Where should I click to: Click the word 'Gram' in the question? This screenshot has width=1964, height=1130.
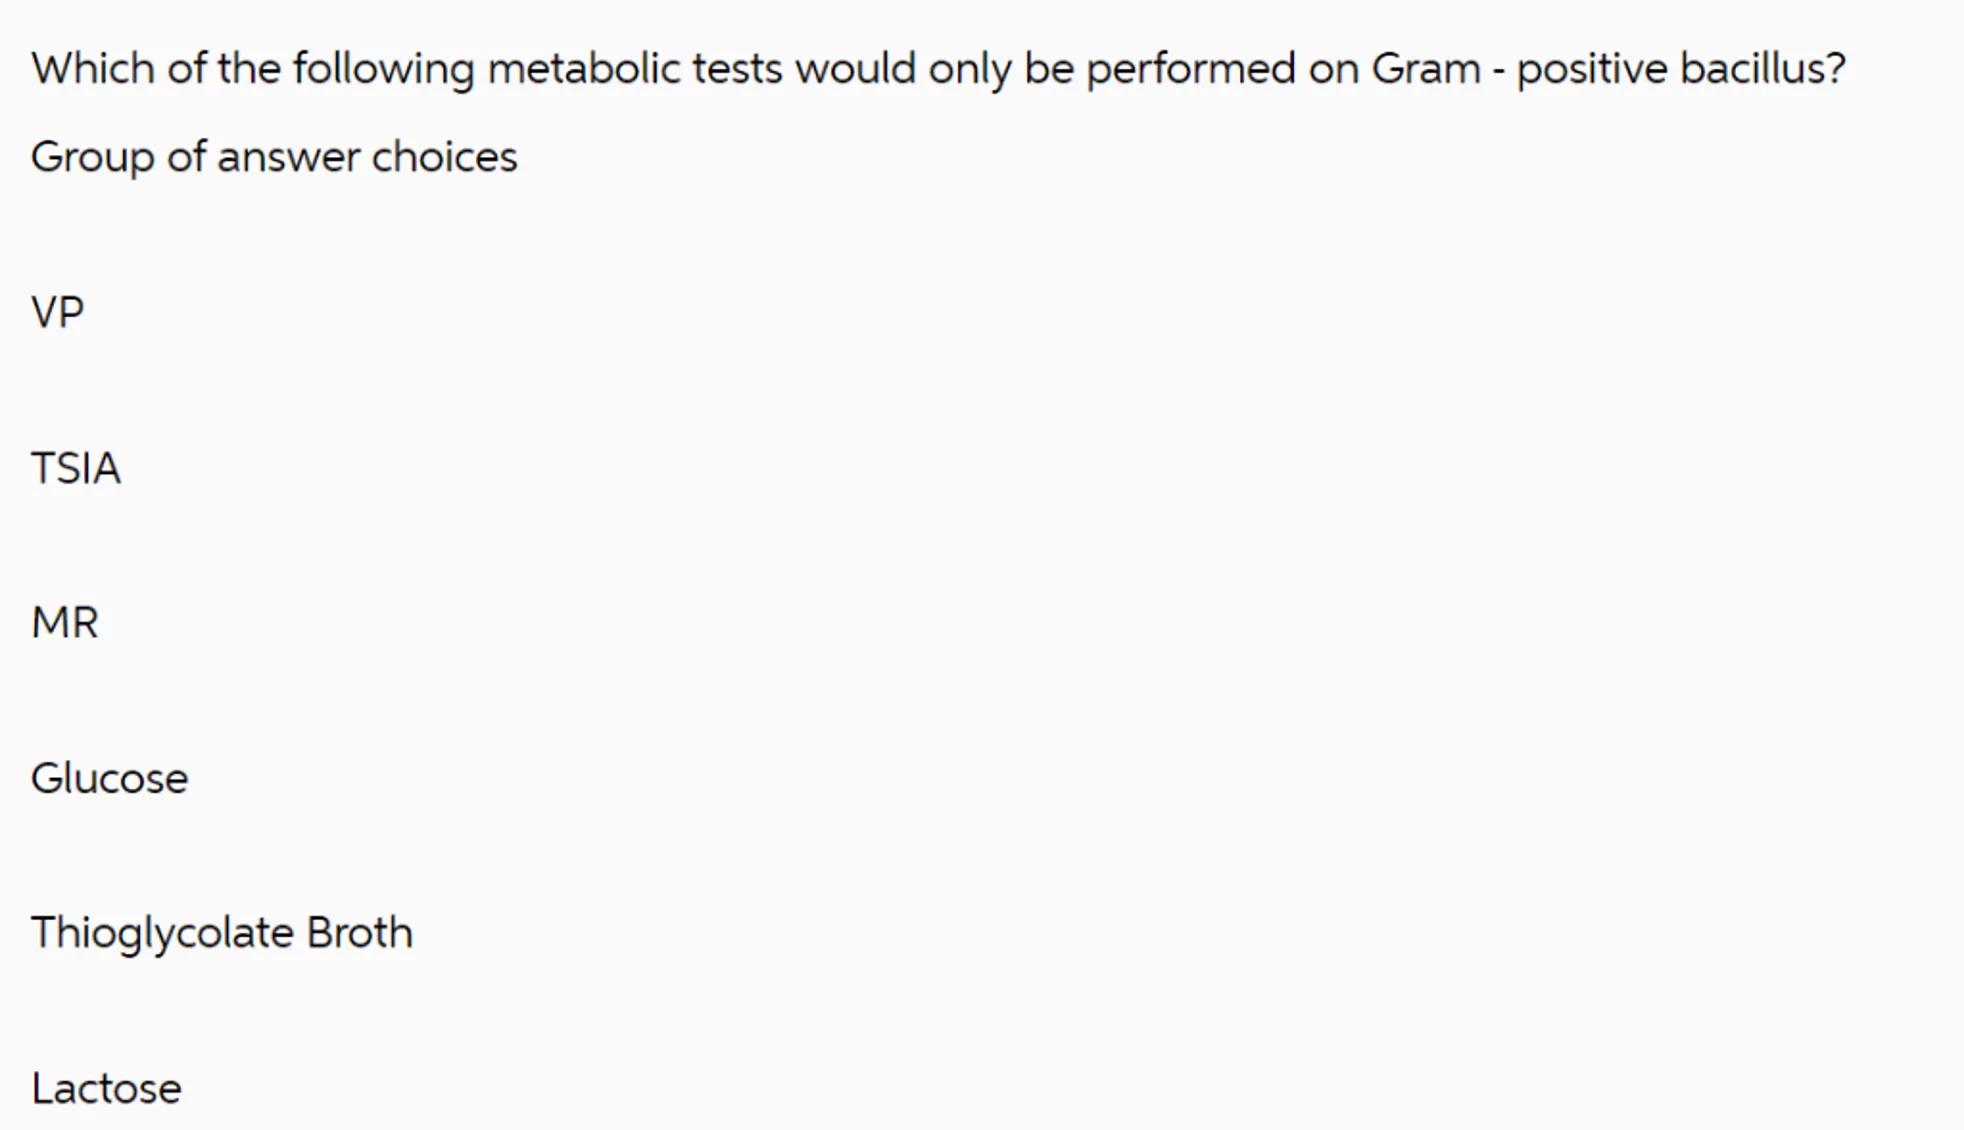click(1425, 69)
